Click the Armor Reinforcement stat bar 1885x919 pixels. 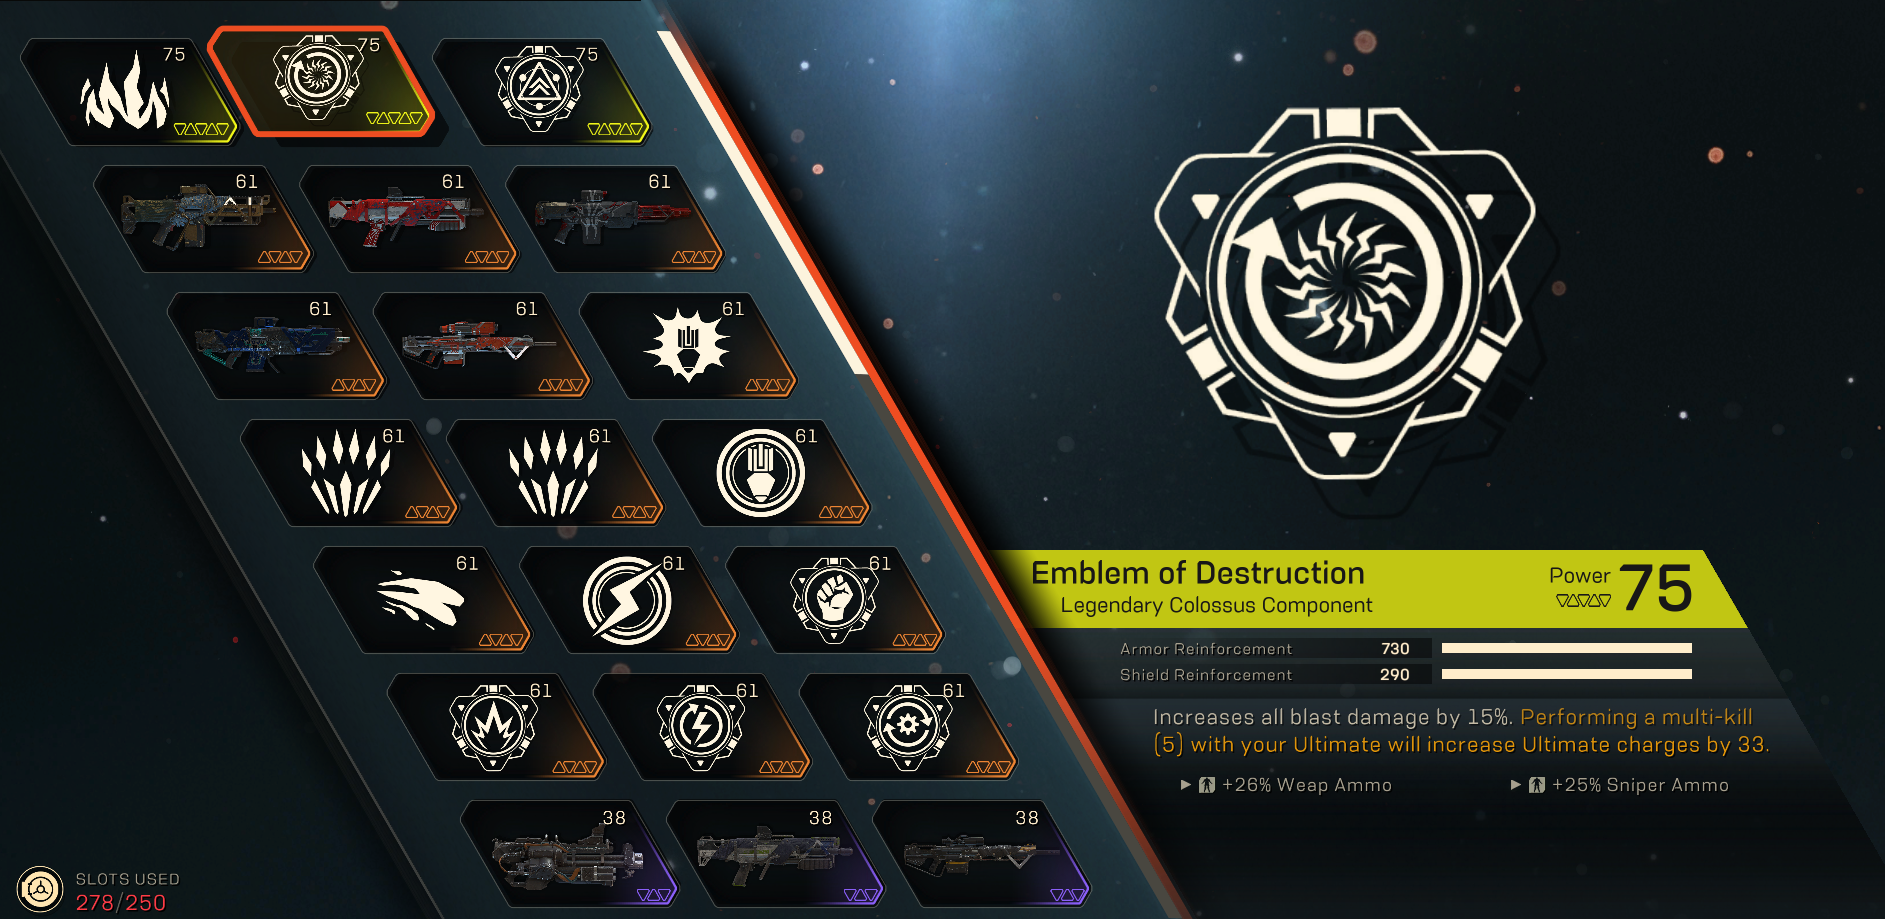pyautogui.click(x=1566, y=648)
